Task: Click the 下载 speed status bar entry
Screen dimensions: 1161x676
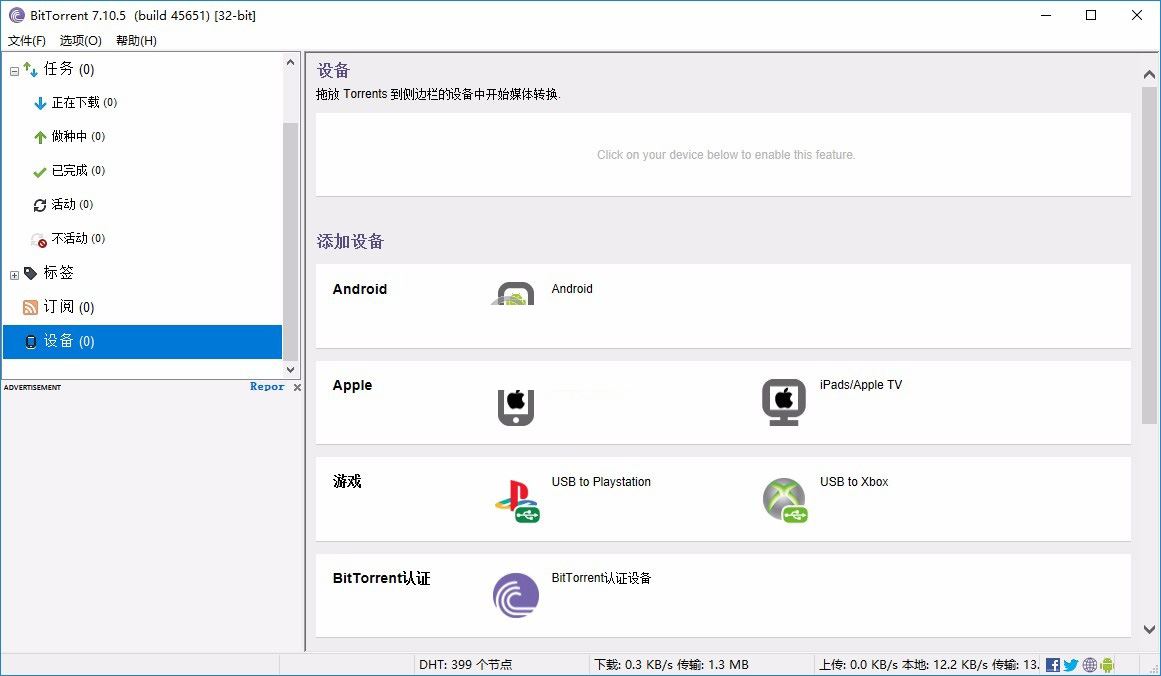Action: coord(672,665)
